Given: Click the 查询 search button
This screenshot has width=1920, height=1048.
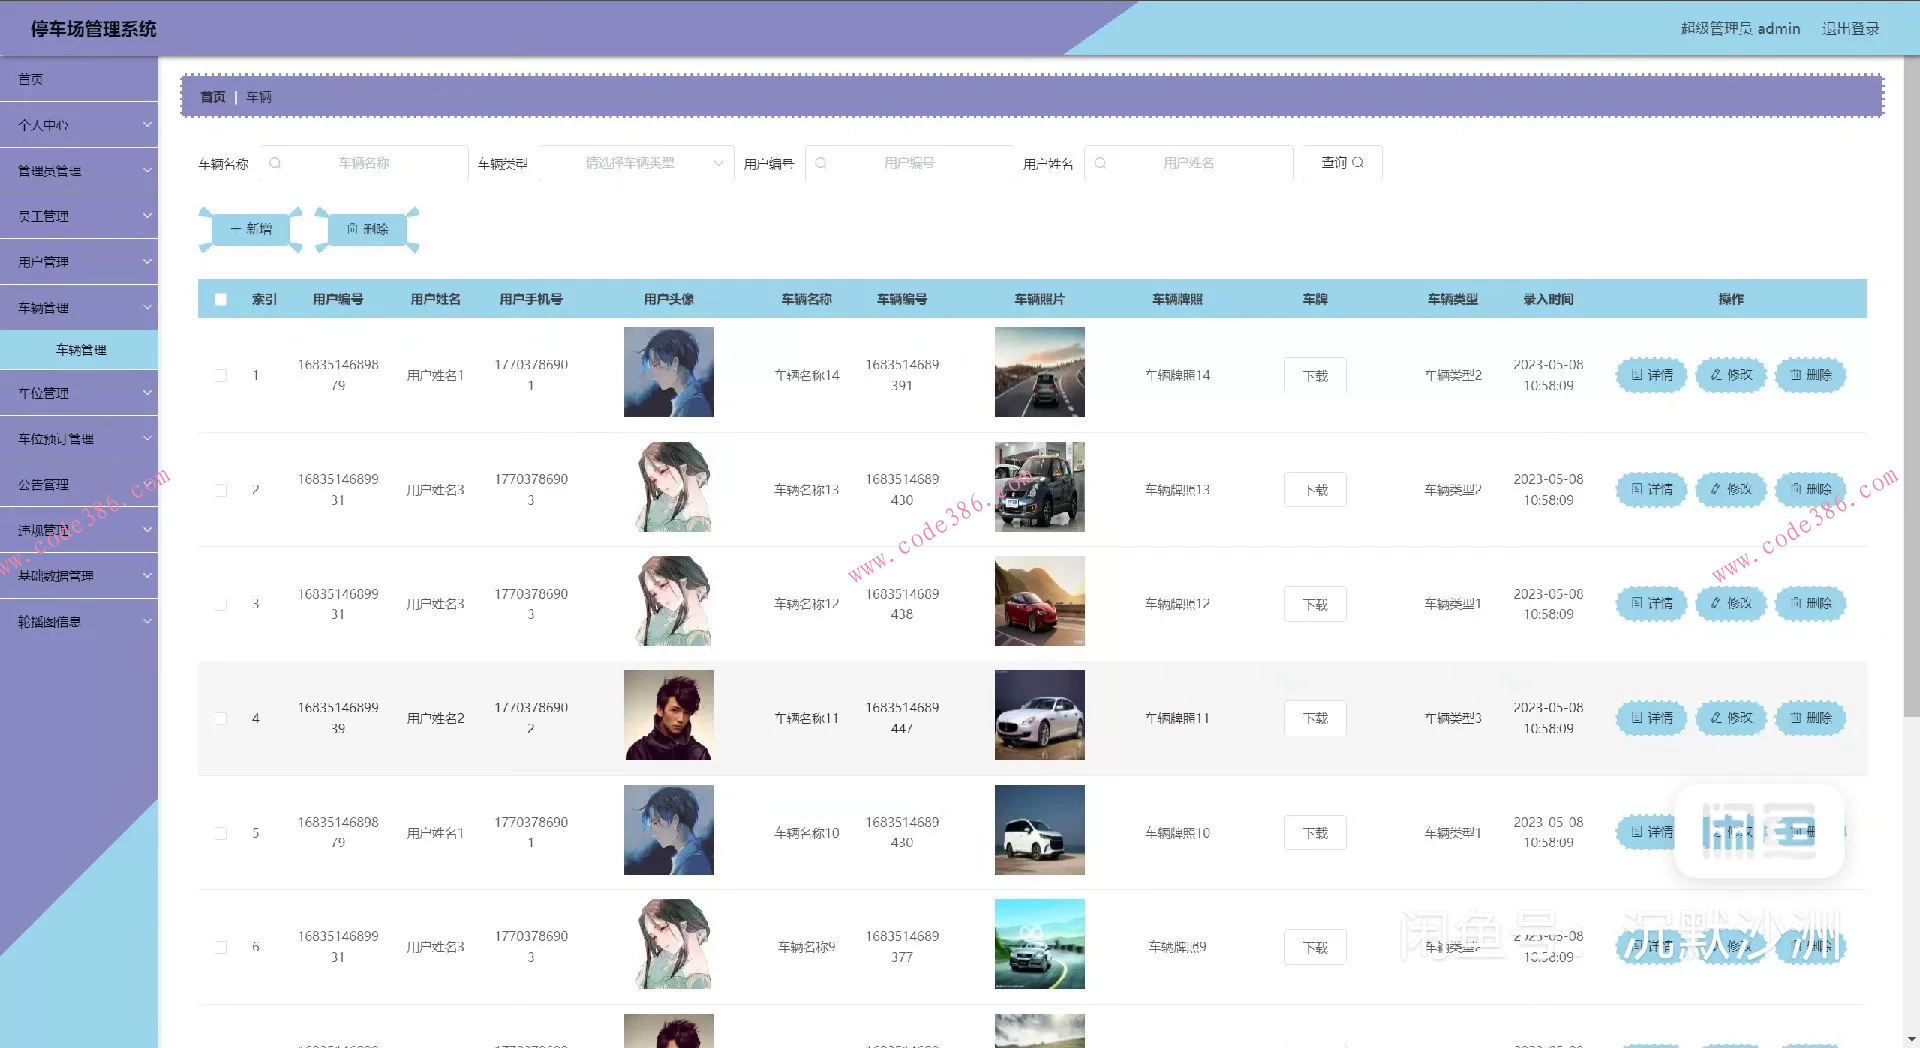Looking at the screenshot, I should coord(1342,163).
